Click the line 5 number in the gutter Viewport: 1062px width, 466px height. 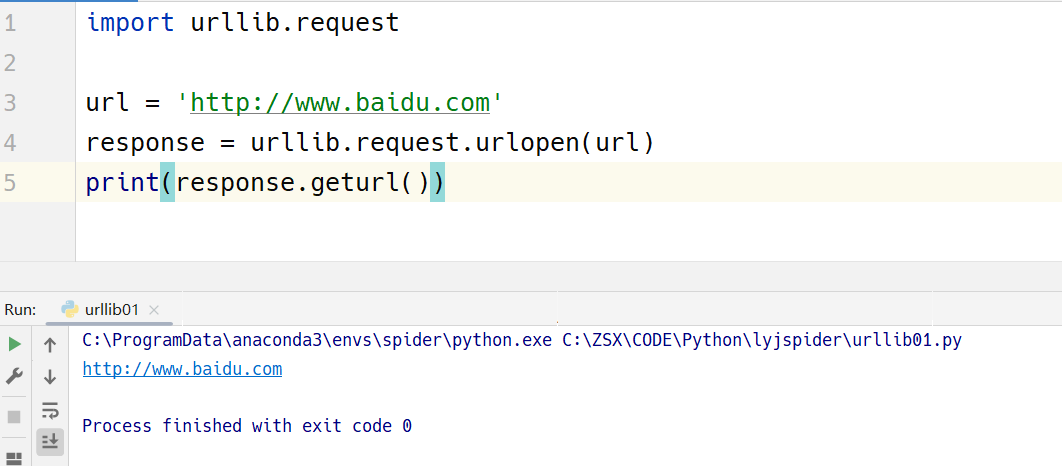10,182
